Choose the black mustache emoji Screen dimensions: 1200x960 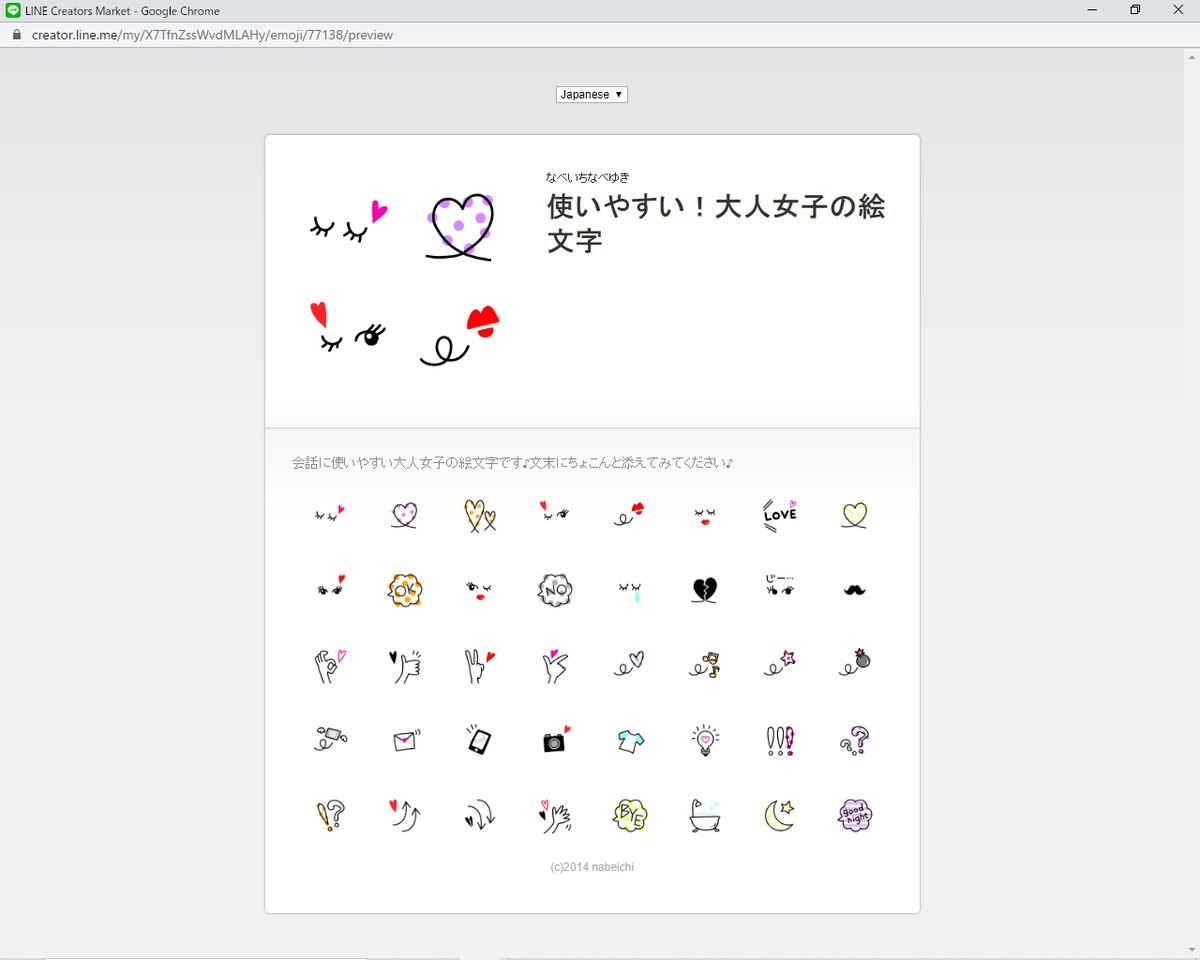click(x=854, y=590)
